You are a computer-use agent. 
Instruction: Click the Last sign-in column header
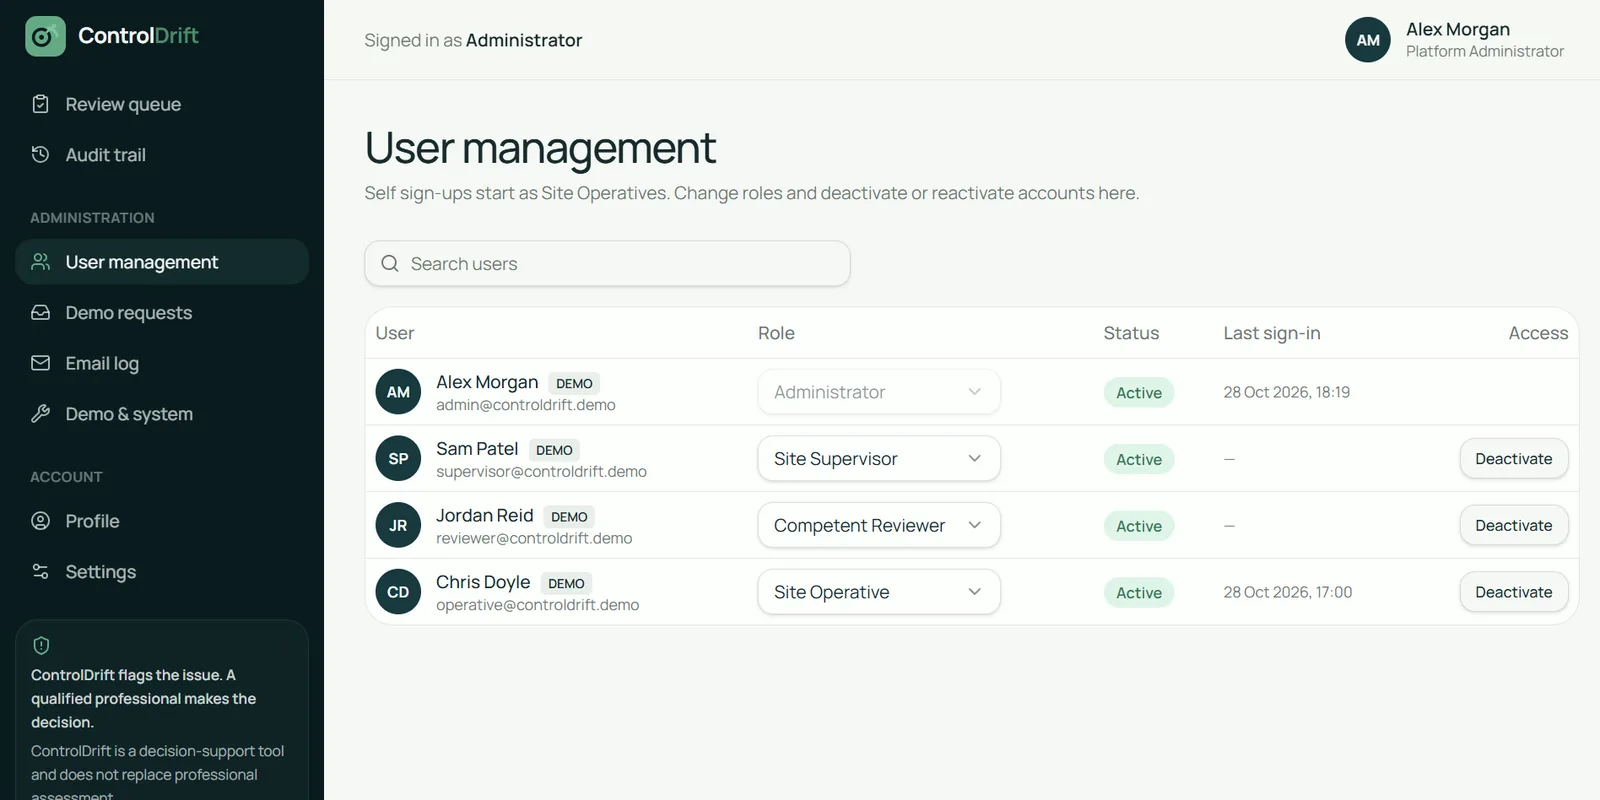pyautogui.click(x=1272, y=333)
